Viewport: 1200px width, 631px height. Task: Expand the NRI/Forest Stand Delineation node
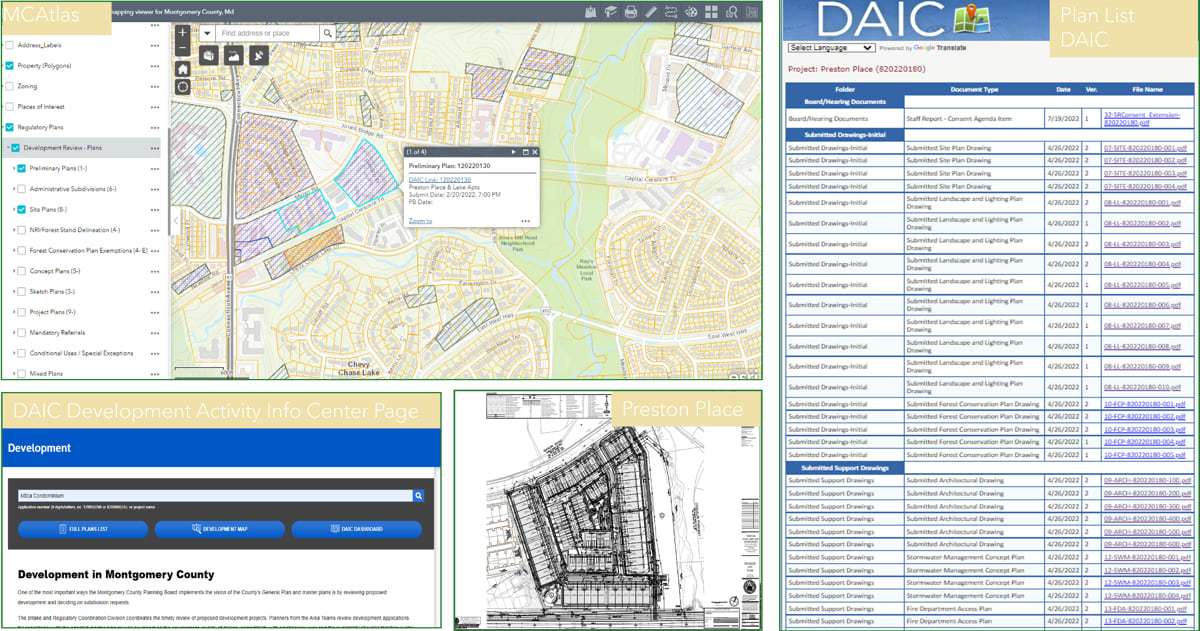(13, 229)
